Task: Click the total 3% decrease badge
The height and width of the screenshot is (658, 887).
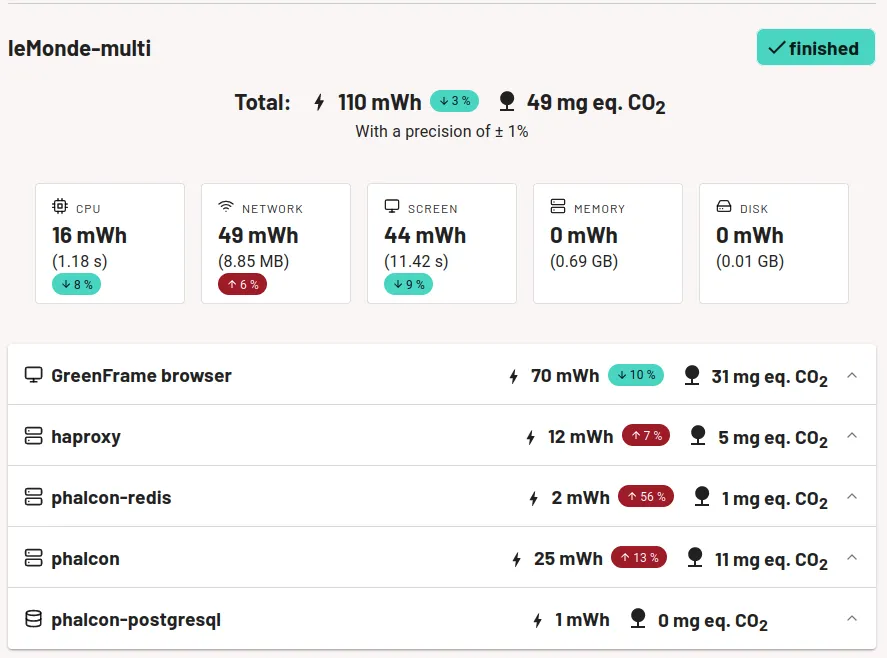Action: [x=454, y=101]
